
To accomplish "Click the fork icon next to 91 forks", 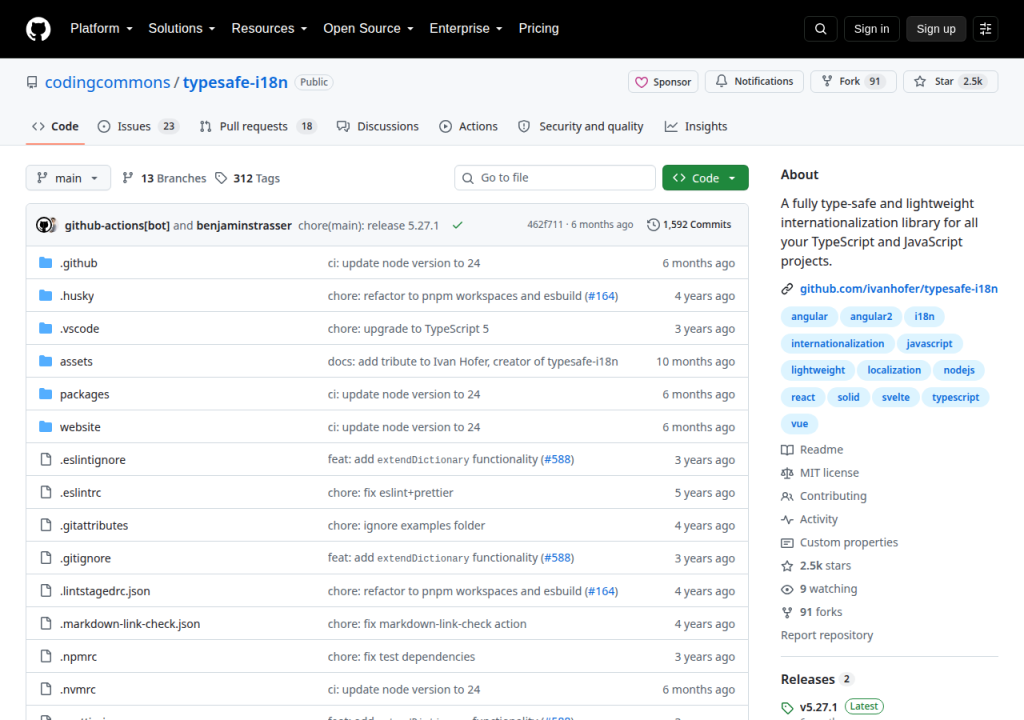I will 787,612.
